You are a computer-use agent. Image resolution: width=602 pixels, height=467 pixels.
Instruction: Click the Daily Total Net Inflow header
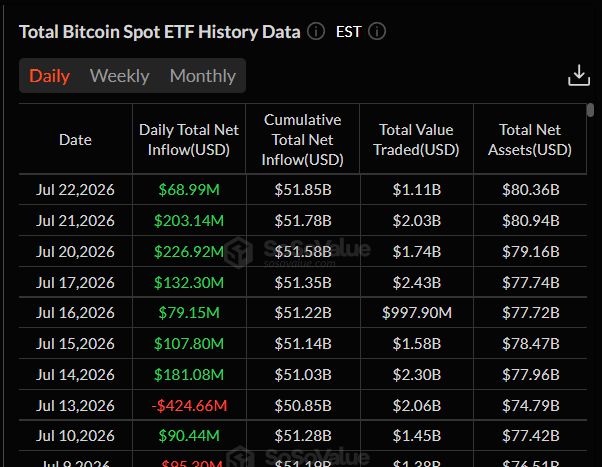pos(189,140)
